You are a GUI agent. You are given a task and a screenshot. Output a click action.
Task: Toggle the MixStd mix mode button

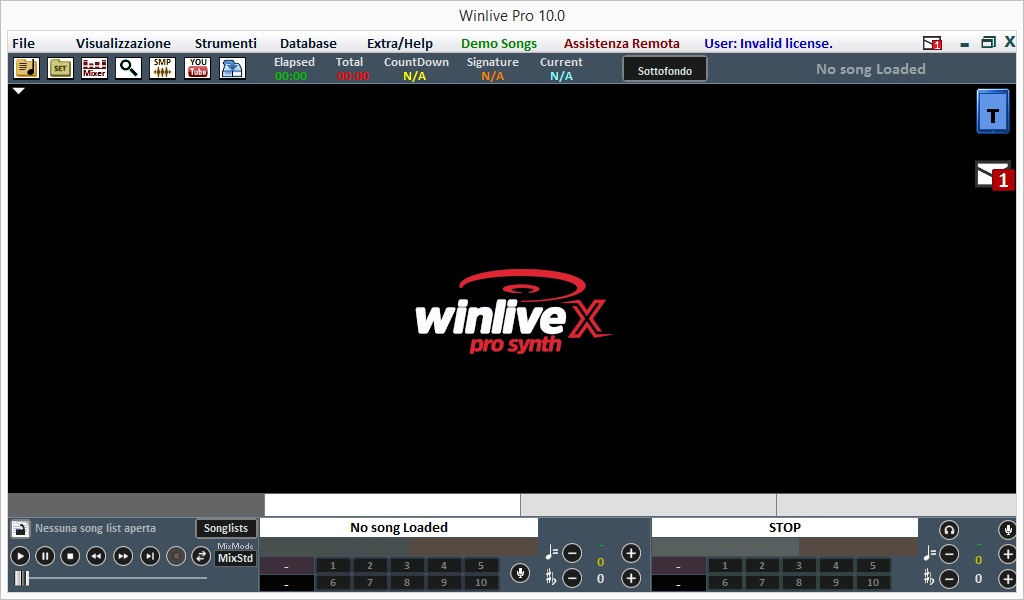pyautogui.click(x=235, y=558)
